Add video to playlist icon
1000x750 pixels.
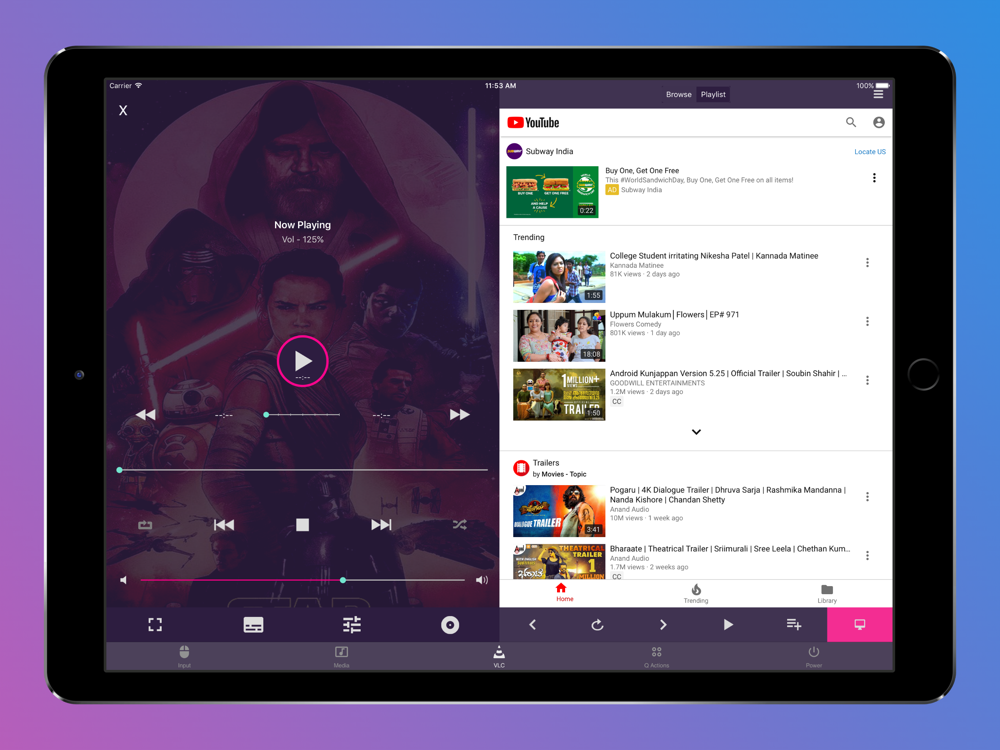[794, 624]
